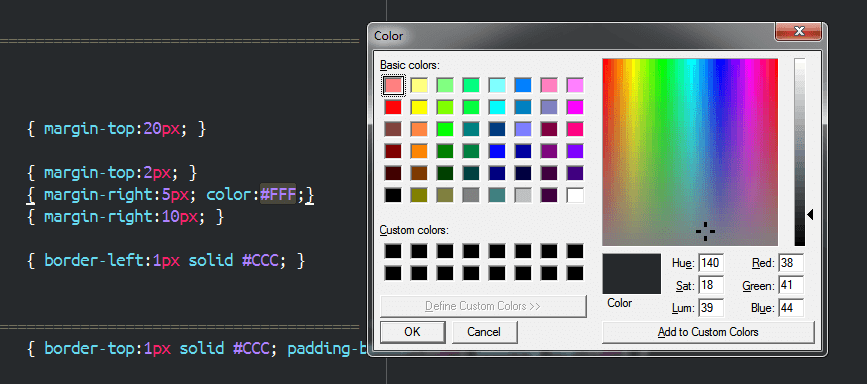
Task: Select the pale yellow swatch in top row
Action: (419, 85)
